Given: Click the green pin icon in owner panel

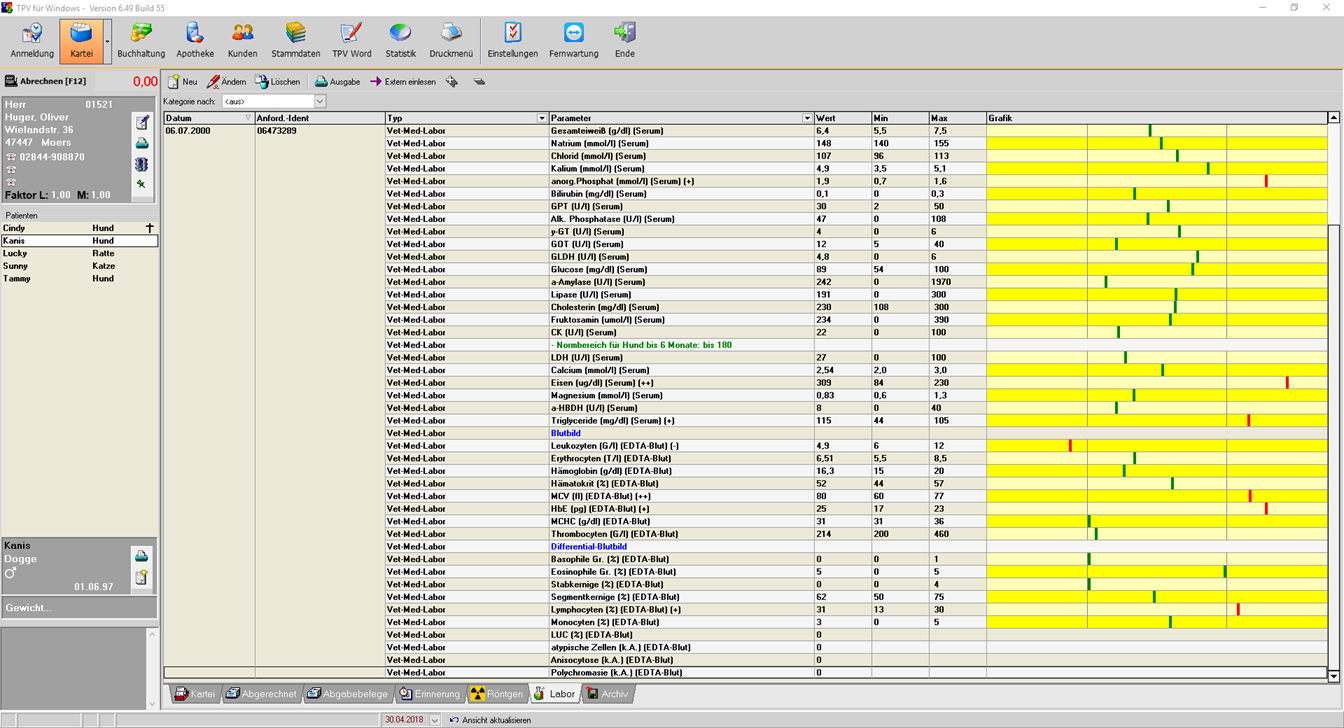Looking at the screenshot, I should (x=142, y=184).
